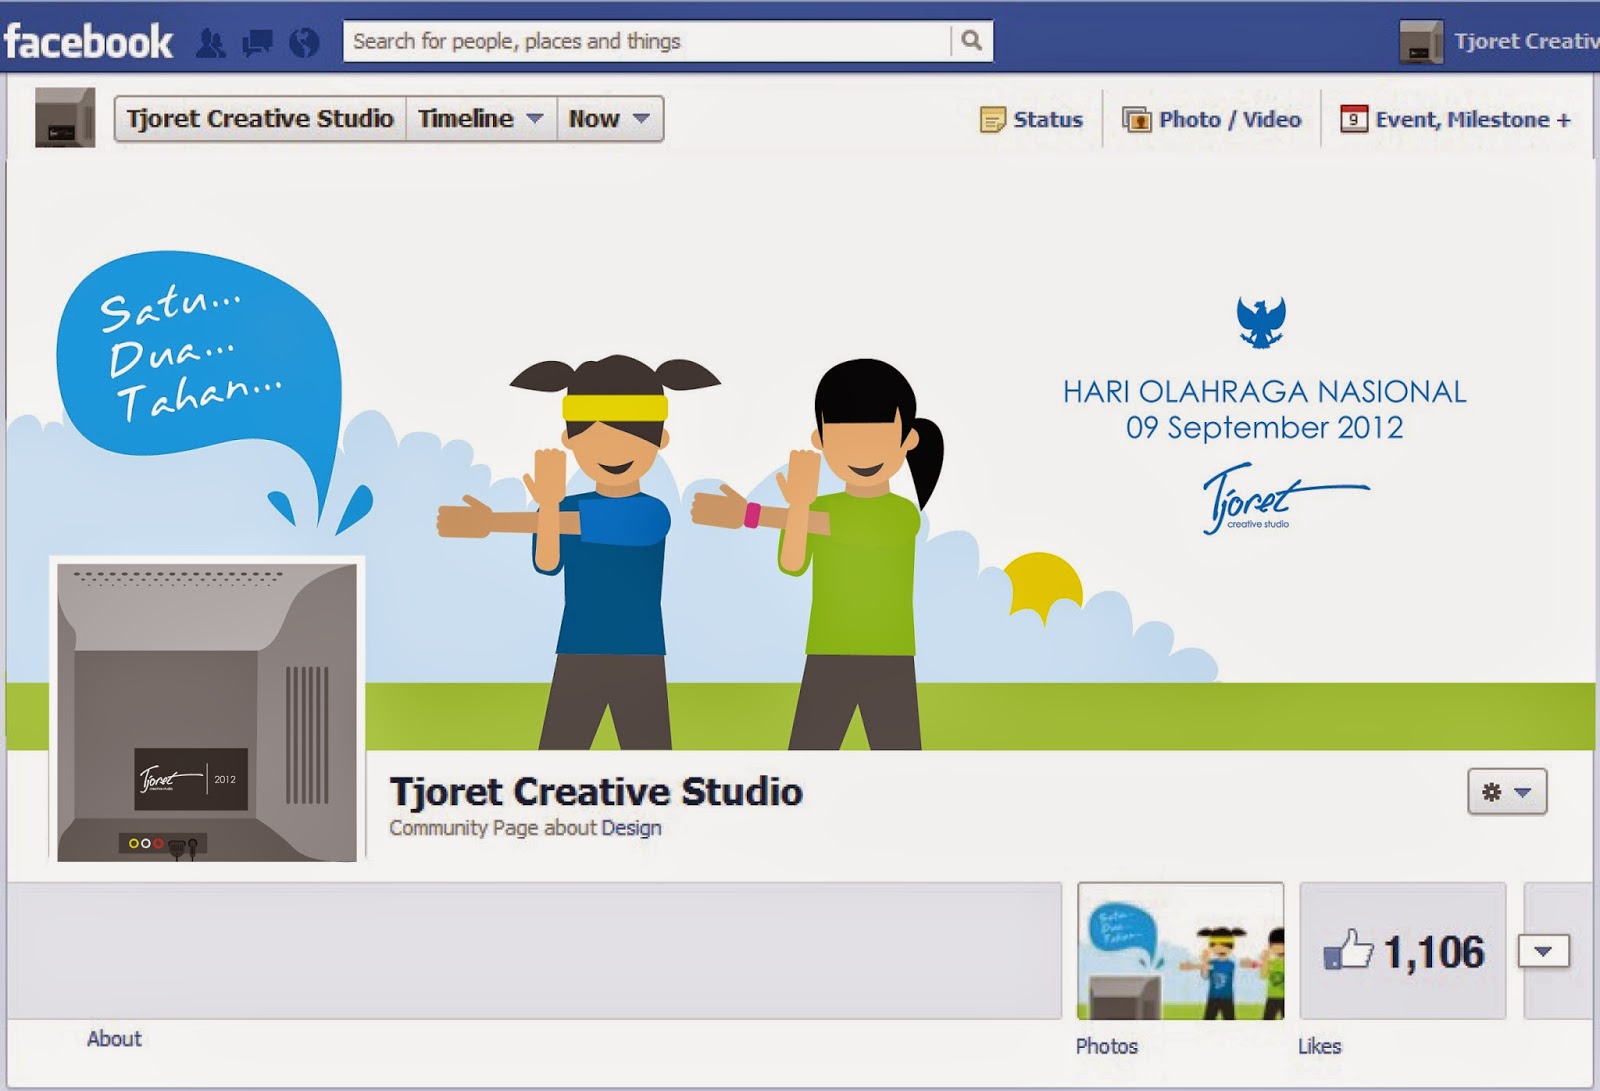Screen dimensions: 1600x1091
Task: Open the Photos thumbnail tile
Action: tap(1180, 951)
